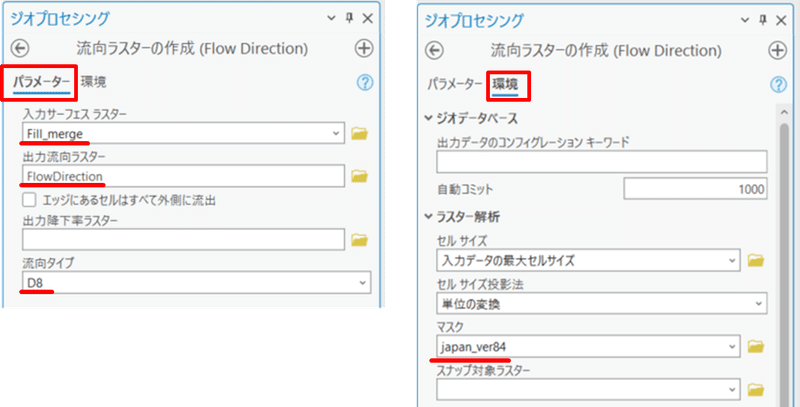
Task: Open help question icon in left pane
Action: coord(365,83)
